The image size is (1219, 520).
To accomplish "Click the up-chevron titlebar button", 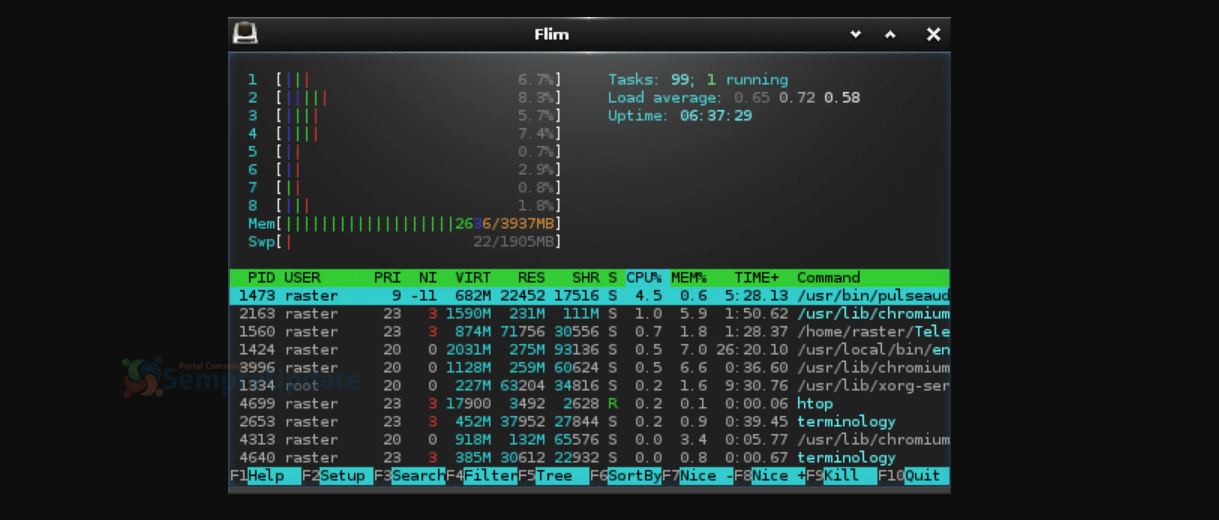I will point(890,34).
